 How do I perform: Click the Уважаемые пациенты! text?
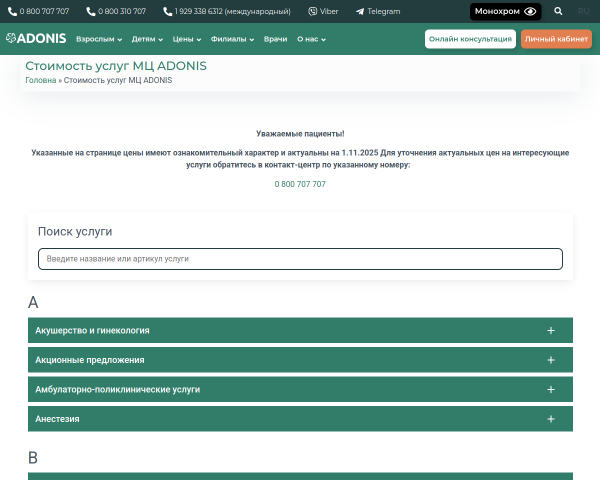click(x=300, y=134)
